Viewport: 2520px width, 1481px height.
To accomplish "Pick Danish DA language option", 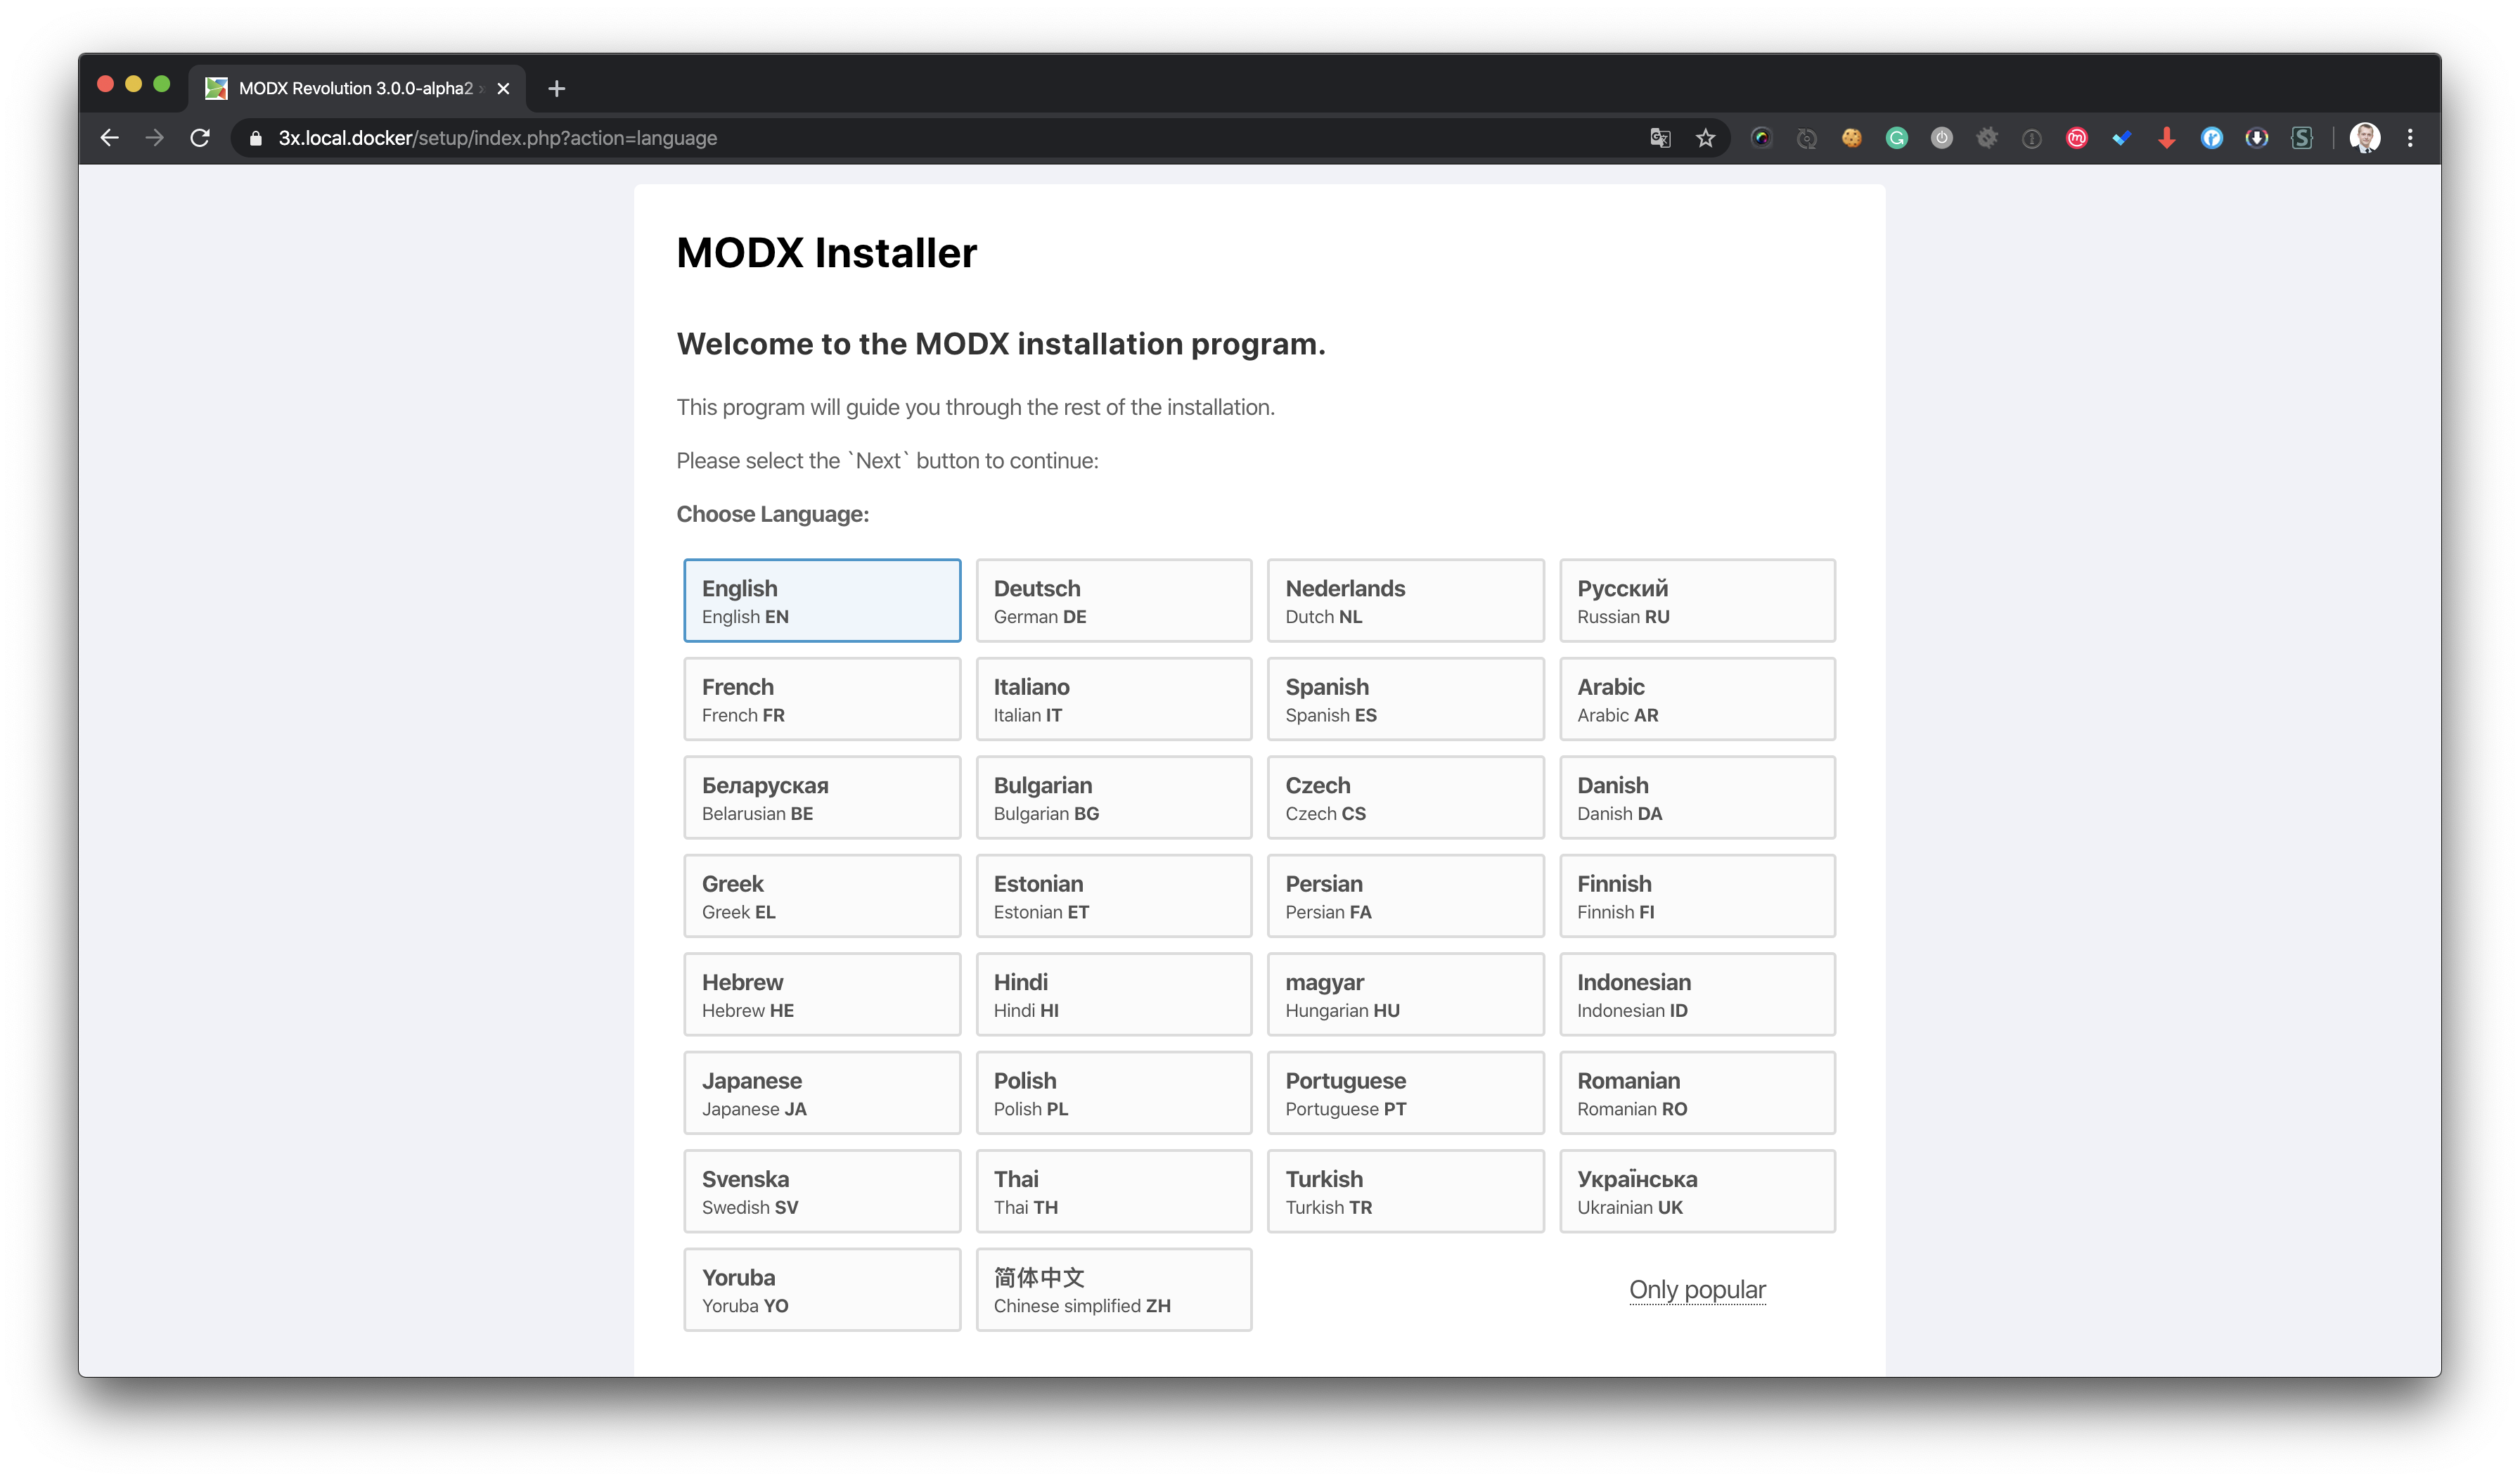I will 1697,797.
